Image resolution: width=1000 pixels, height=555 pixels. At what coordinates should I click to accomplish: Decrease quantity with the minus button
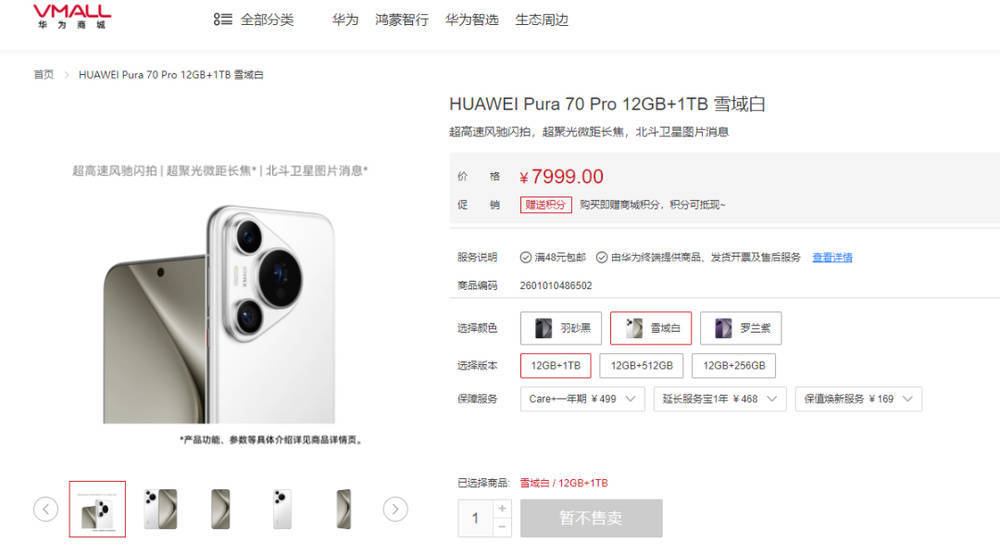[503, 527]
